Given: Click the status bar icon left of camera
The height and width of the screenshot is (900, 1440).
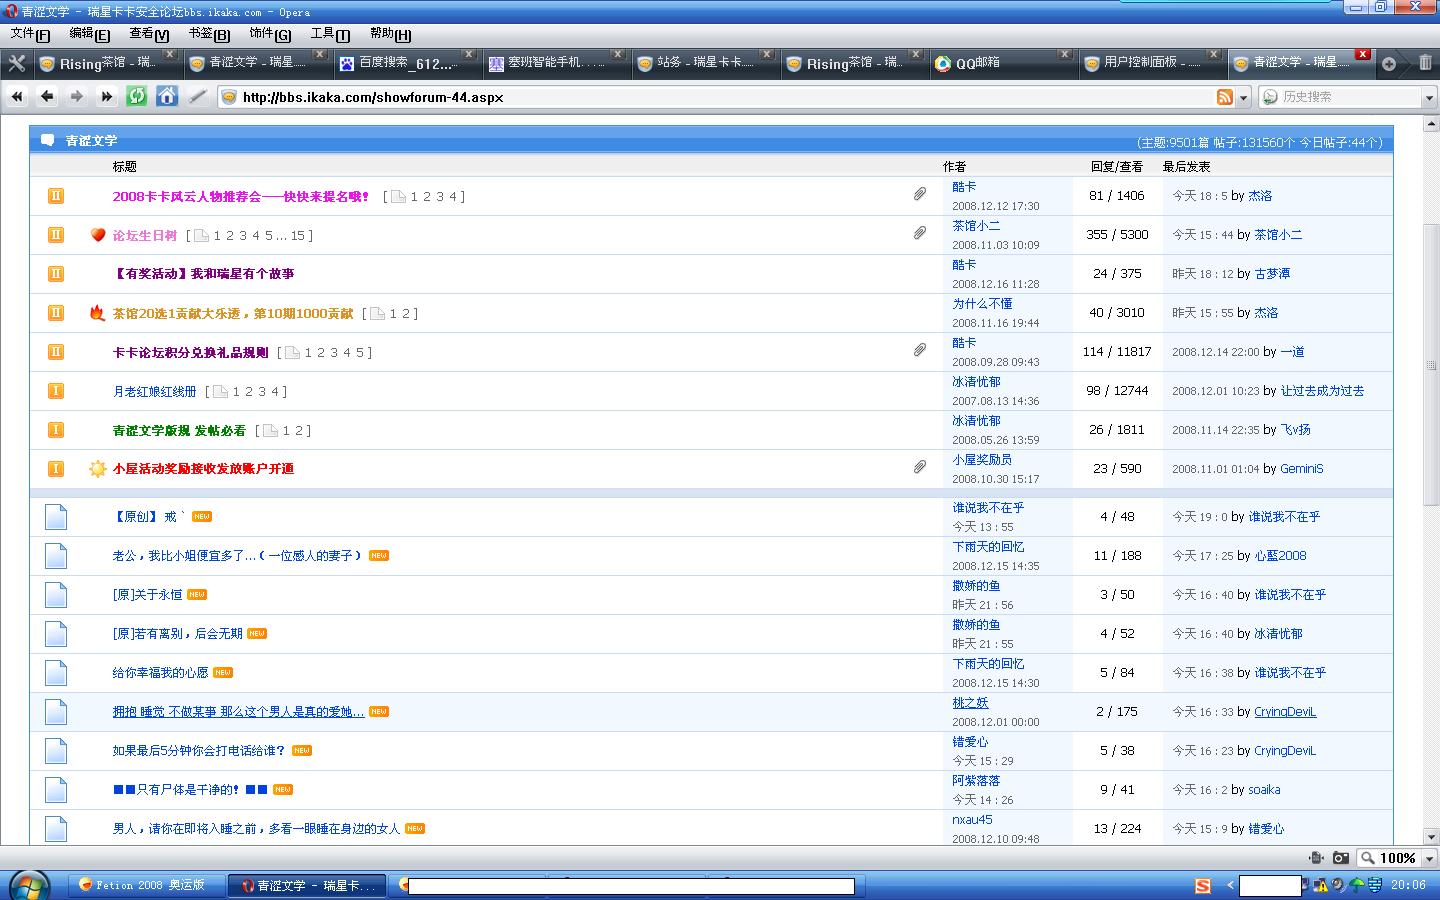Looking at the screenshot, I should coord(1316,858).
